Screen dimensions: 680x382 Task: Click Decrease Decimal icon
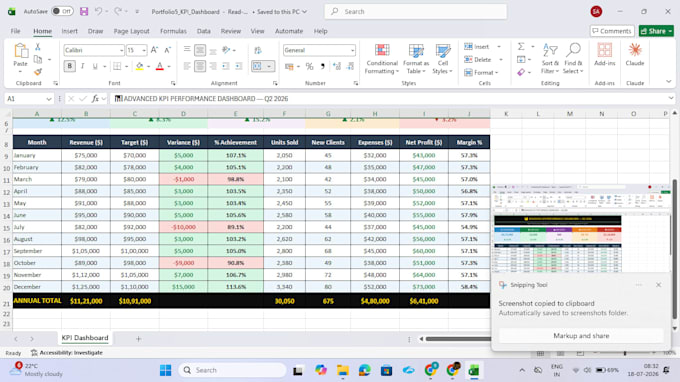[x=350, y=66]
